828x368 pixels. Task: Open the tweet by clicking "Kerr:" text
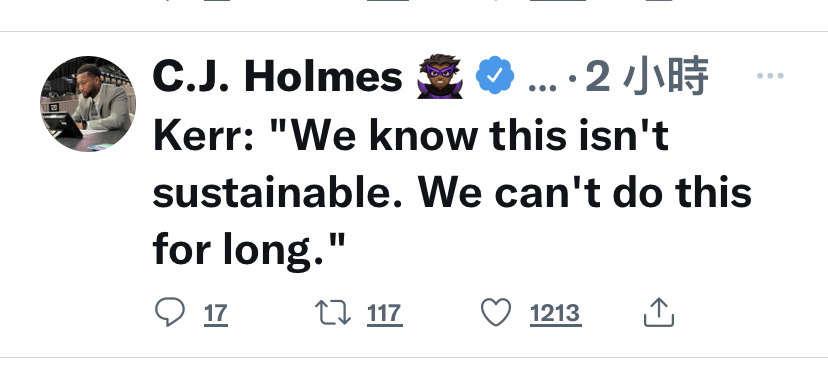tap(203, 136)
